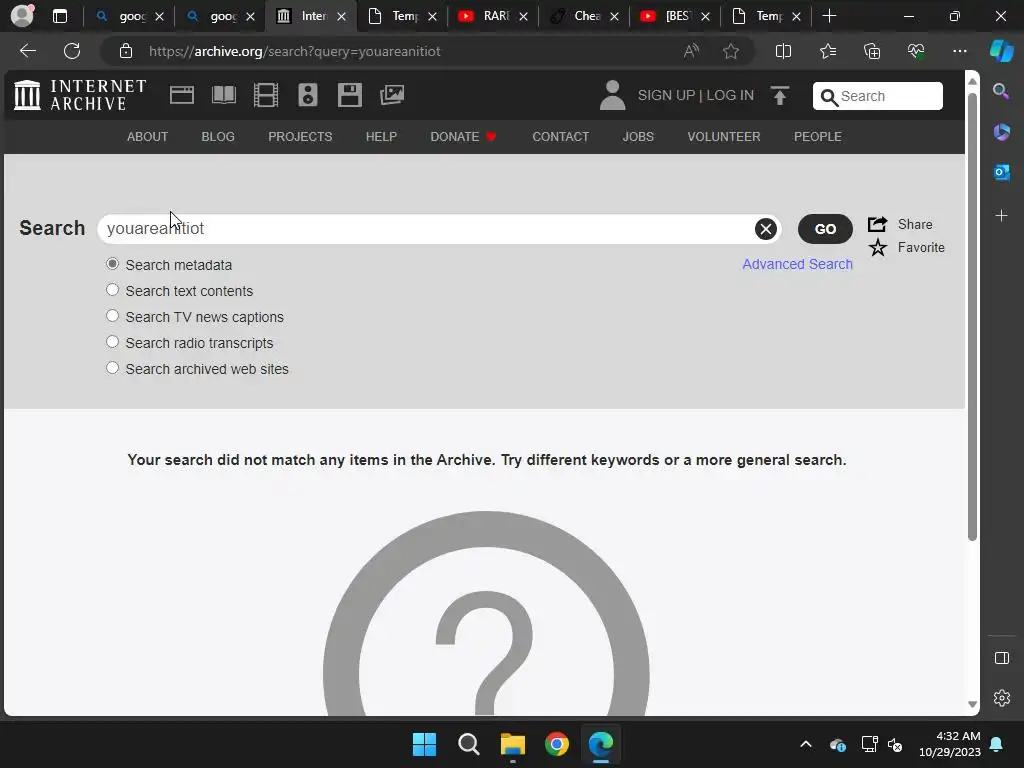
Task: Open the Windows Start menu
Action: point(424,744)
